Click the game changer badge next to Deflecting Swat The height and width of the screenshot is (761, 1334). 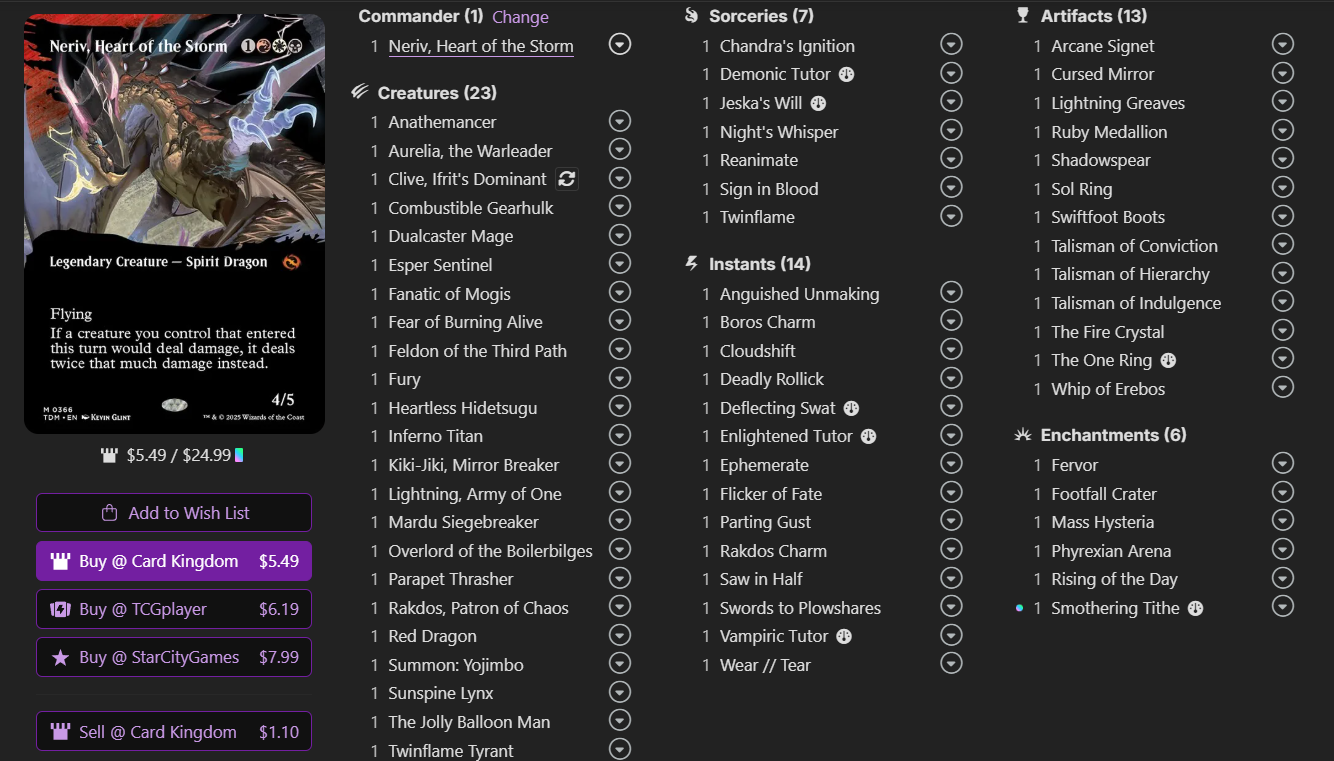click(851, 408)
